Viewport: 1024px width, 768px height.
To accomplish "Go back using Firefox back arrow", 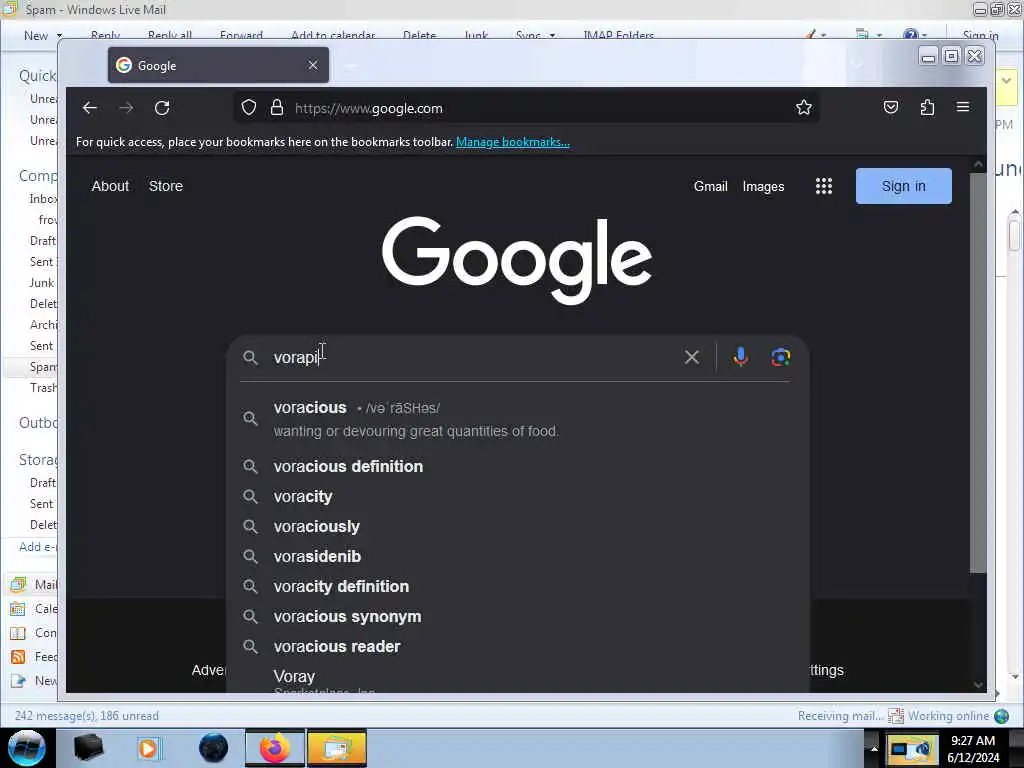I will click(90, 108).
